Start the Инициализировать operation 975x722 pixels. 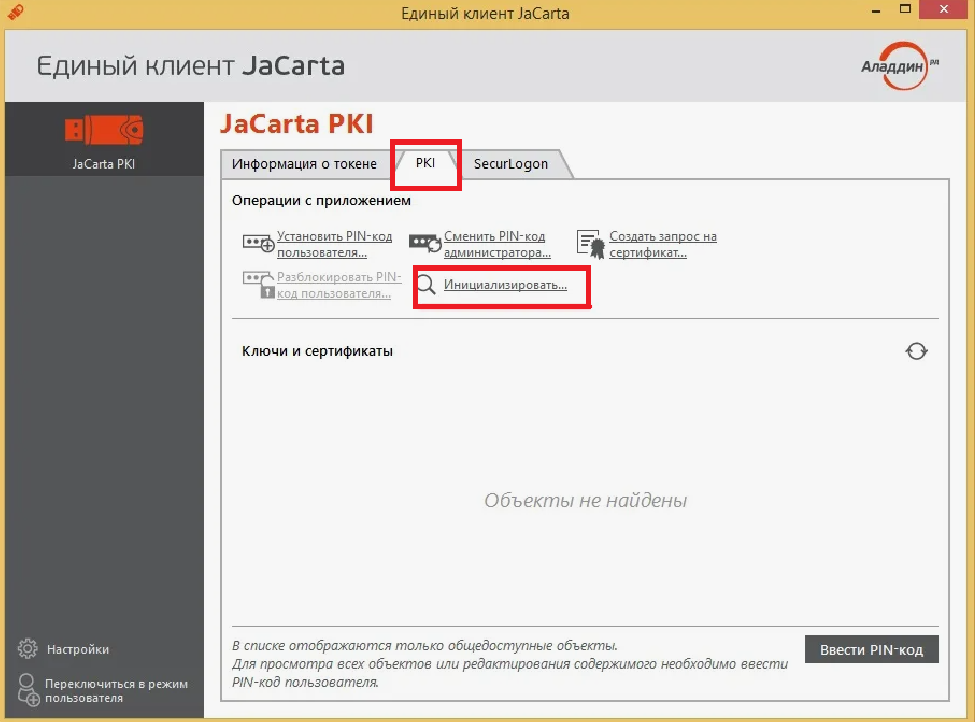pos(505,285)
